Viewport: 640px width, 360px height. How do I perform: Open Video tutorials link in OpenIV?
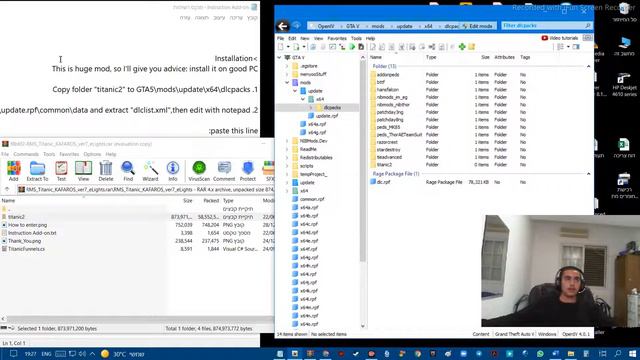pos(560,38)
